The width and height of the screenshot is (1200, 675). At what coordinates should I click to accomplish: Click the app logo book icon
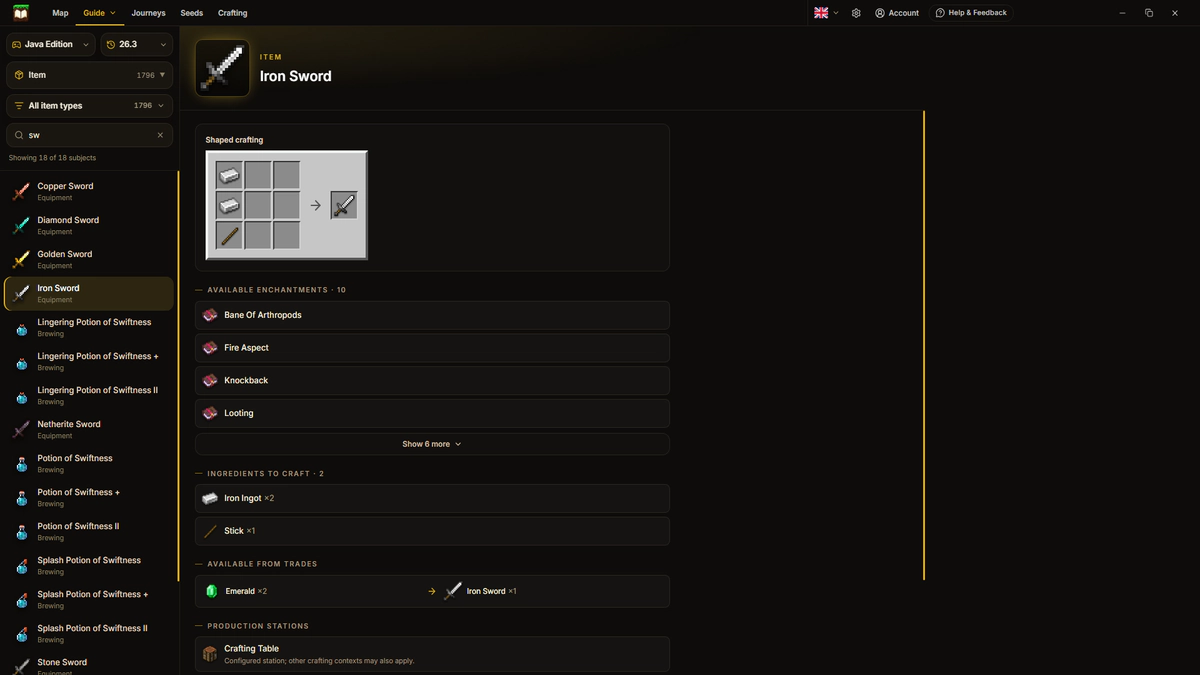coord(21,13)
